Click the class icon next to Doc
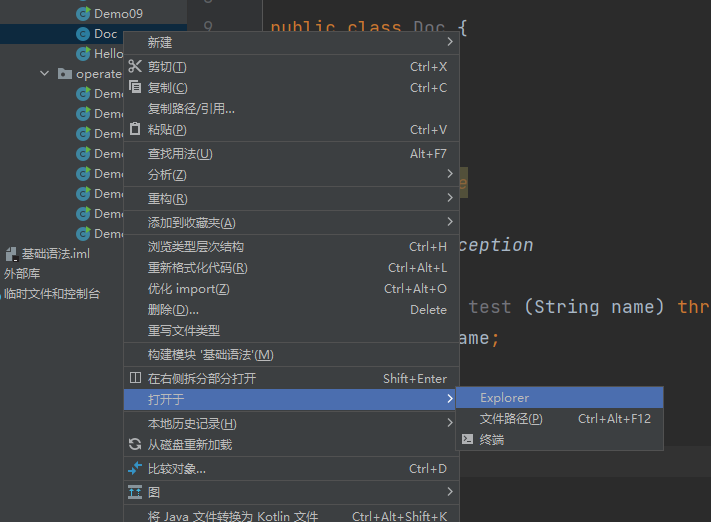Screen dimensions: 711x522 click(83, 34)
